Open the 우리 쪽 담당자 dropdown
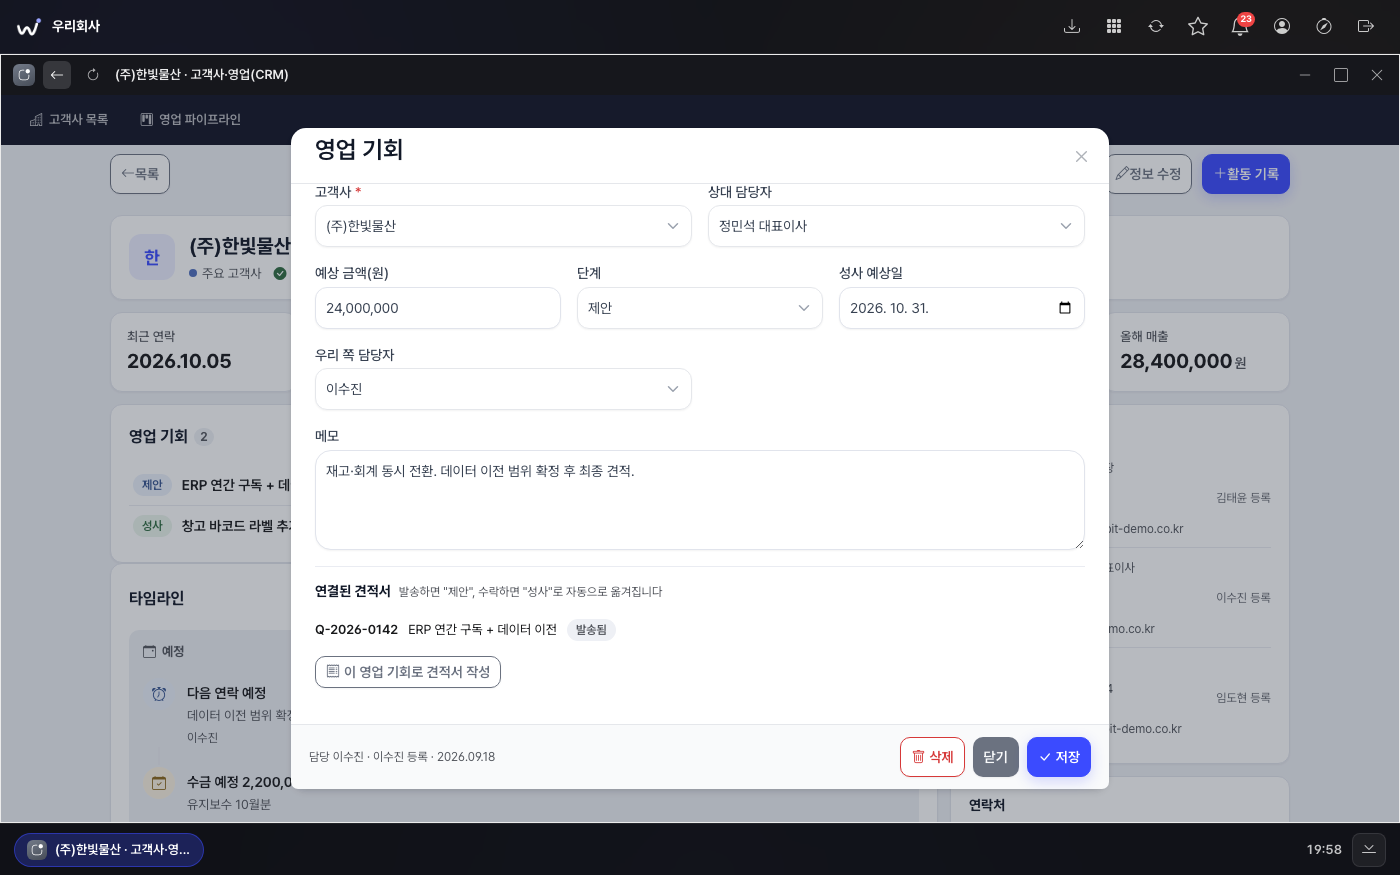Viewport: 1400px width, 875px height. click(x=503, y=389)
